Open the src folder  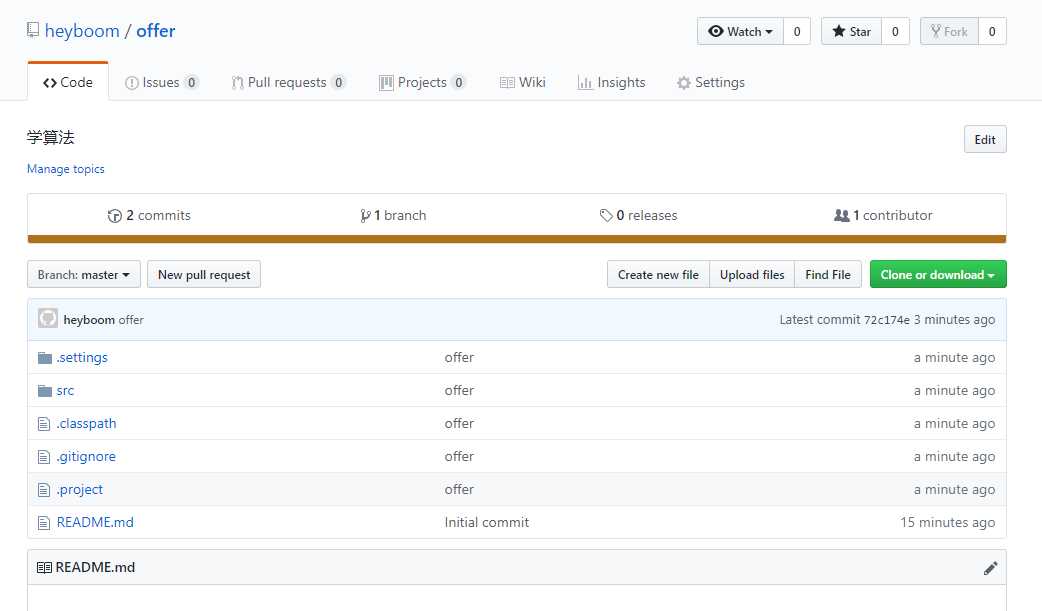(65, 391)
